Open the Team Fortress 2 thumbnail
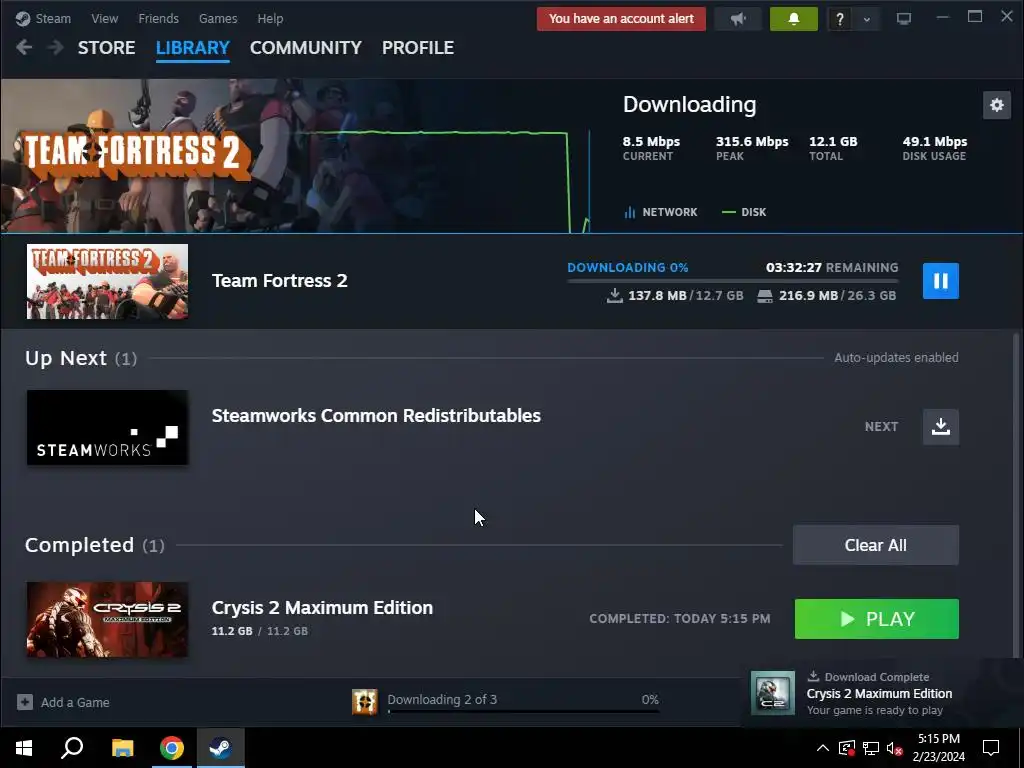 [107, 281]
